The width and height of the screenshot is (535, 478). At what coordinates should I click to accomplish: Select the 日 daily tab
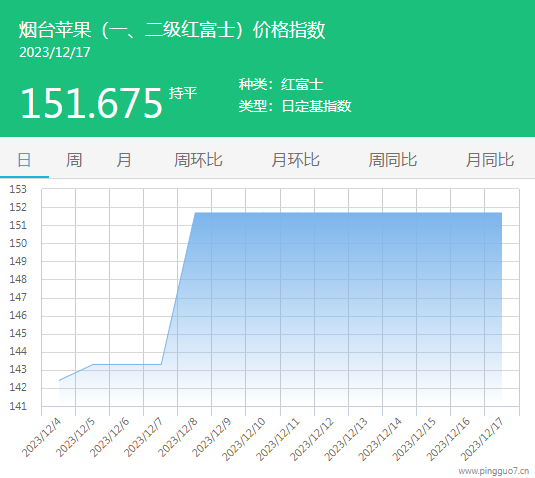click(24, 160)
